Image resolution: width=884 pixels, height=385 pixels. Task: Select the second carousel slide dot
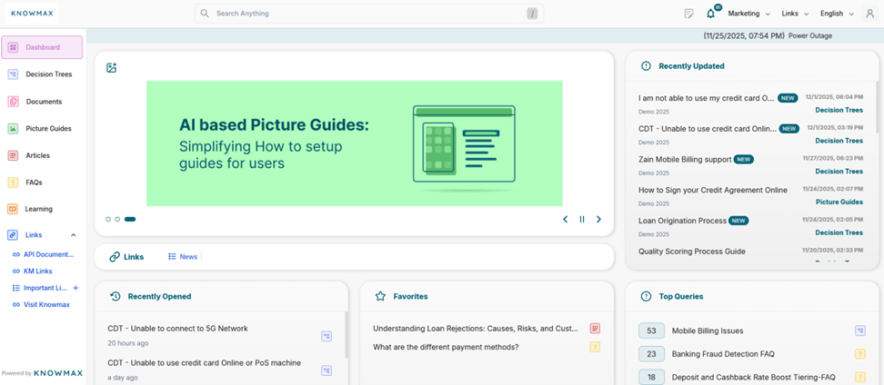click(x=117, y=219)
